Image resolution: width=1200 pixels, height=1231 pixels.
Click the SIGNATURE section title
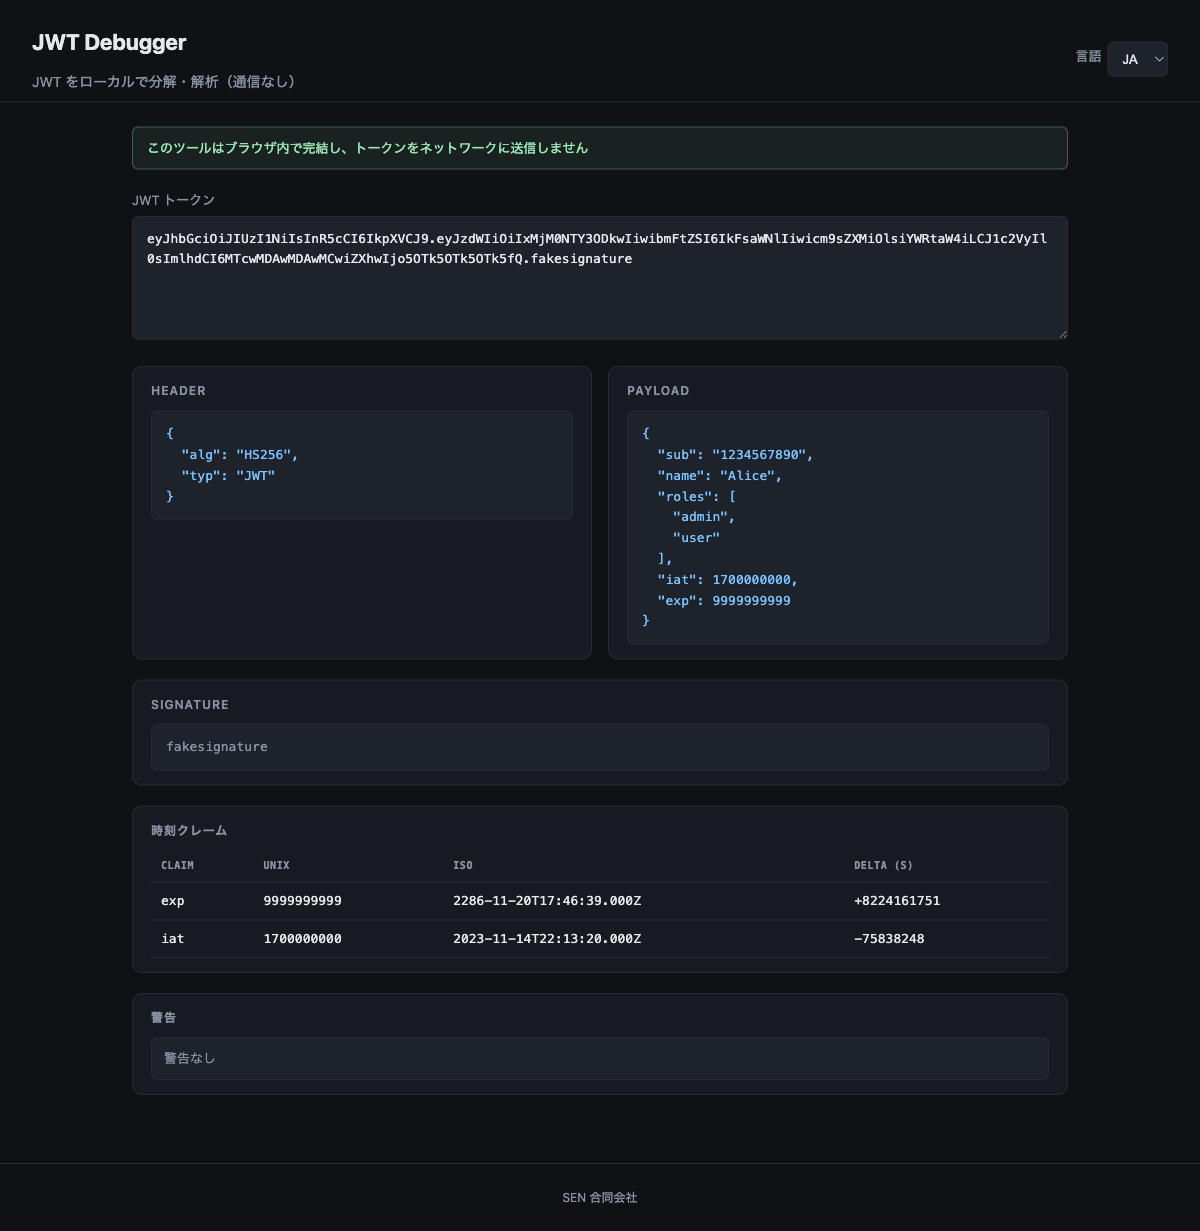point(190,705)
